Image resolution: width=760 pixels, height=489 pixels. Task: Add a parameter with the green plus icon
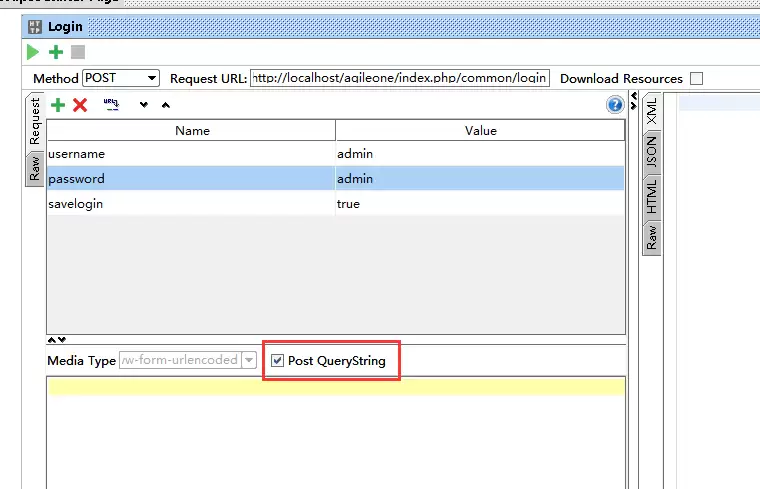tap(58, 105)
